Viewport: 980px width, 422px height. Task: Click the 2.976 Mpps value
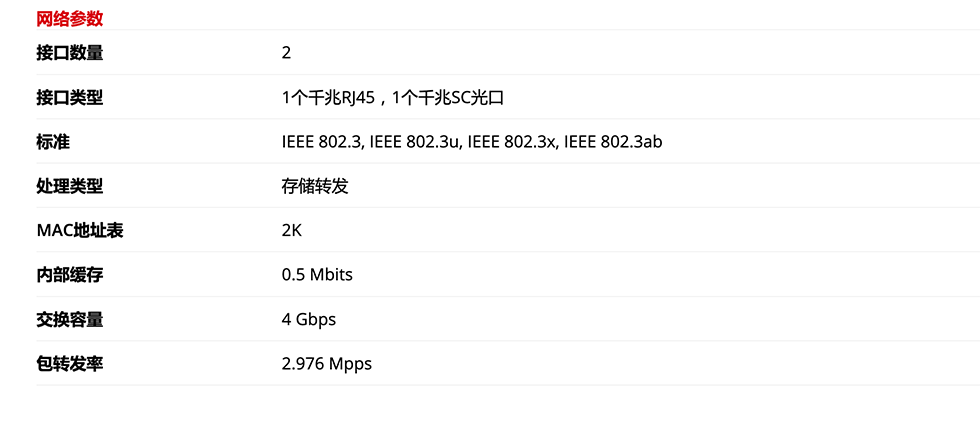(327, 364)
